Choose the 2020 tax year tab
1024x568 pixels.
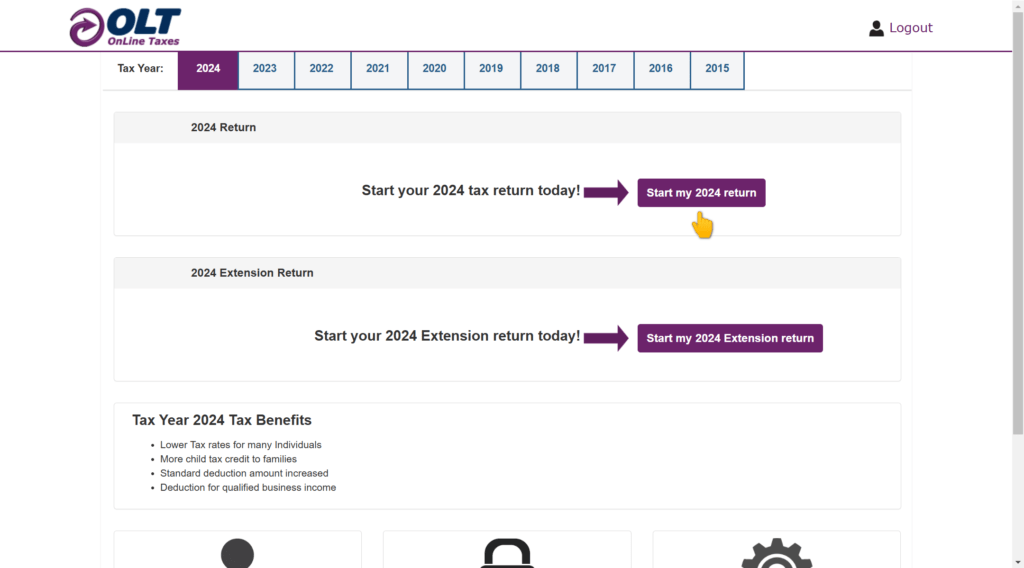pos(435,69)
